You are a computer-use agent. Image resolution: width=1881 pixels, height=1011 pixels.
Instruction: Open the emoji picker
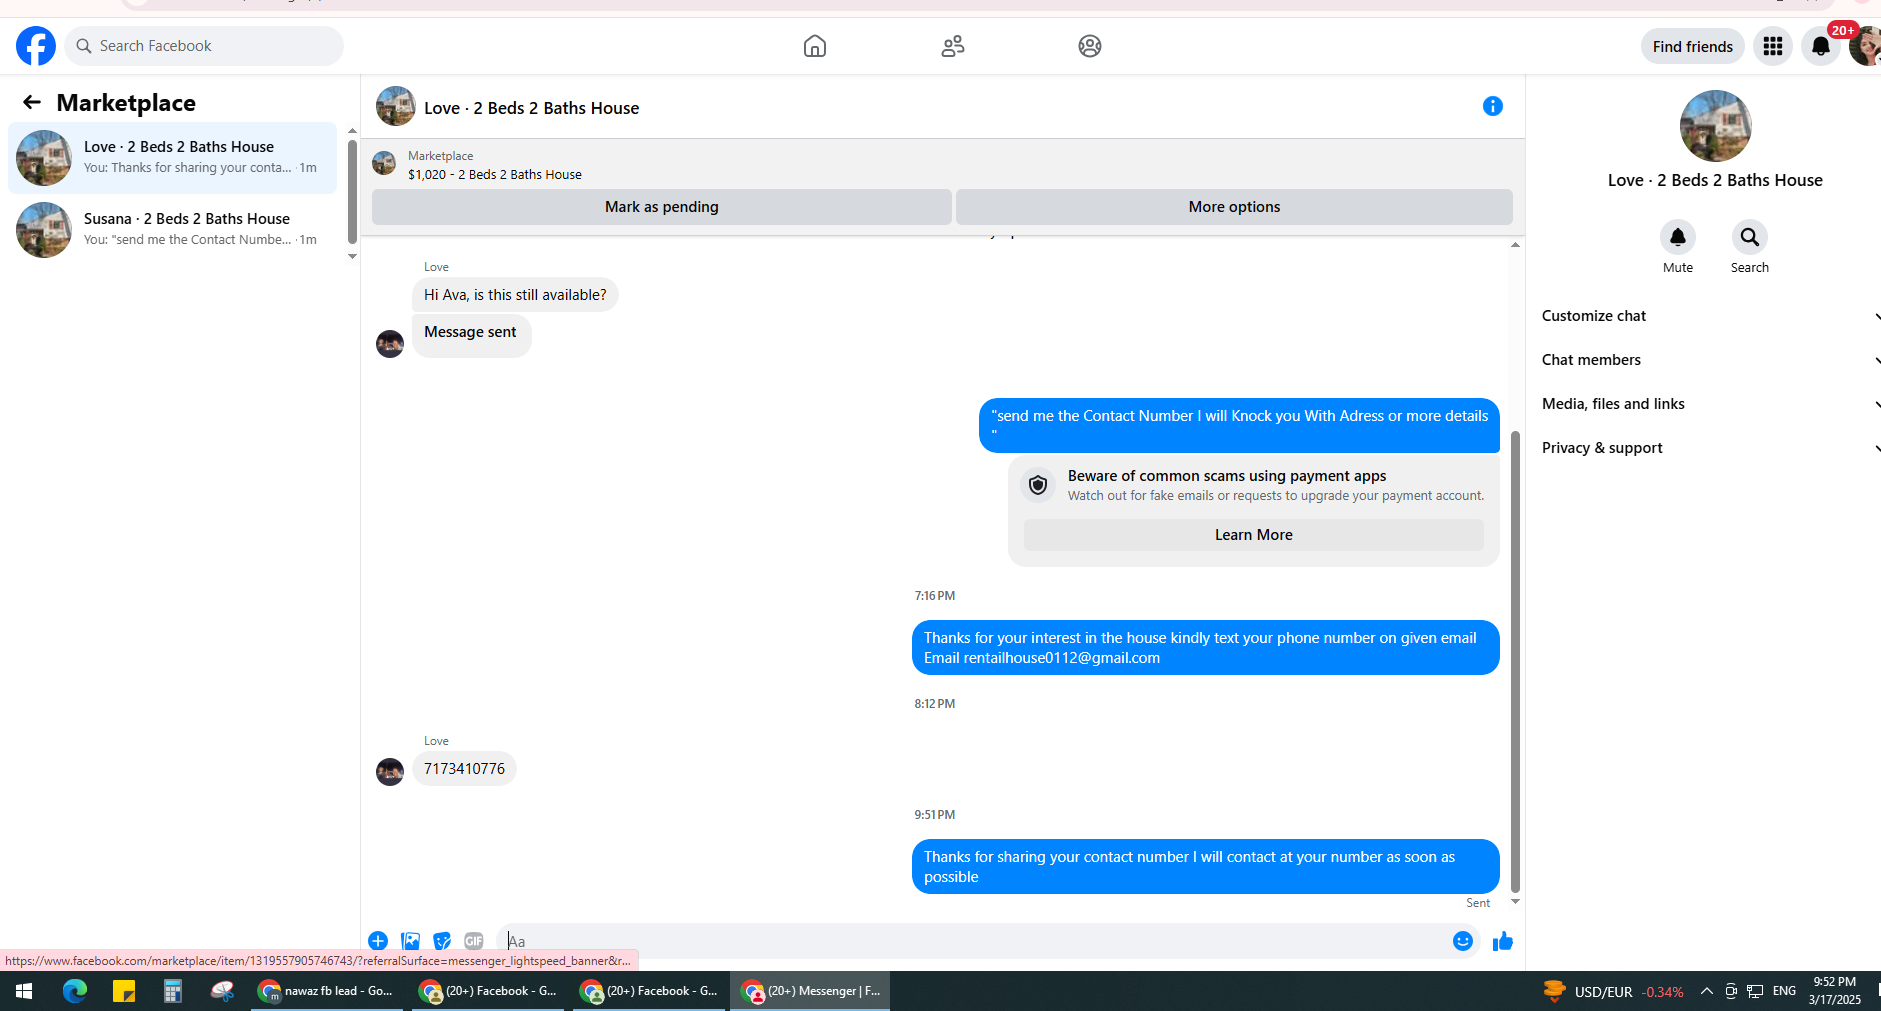tap(1463, 941)
